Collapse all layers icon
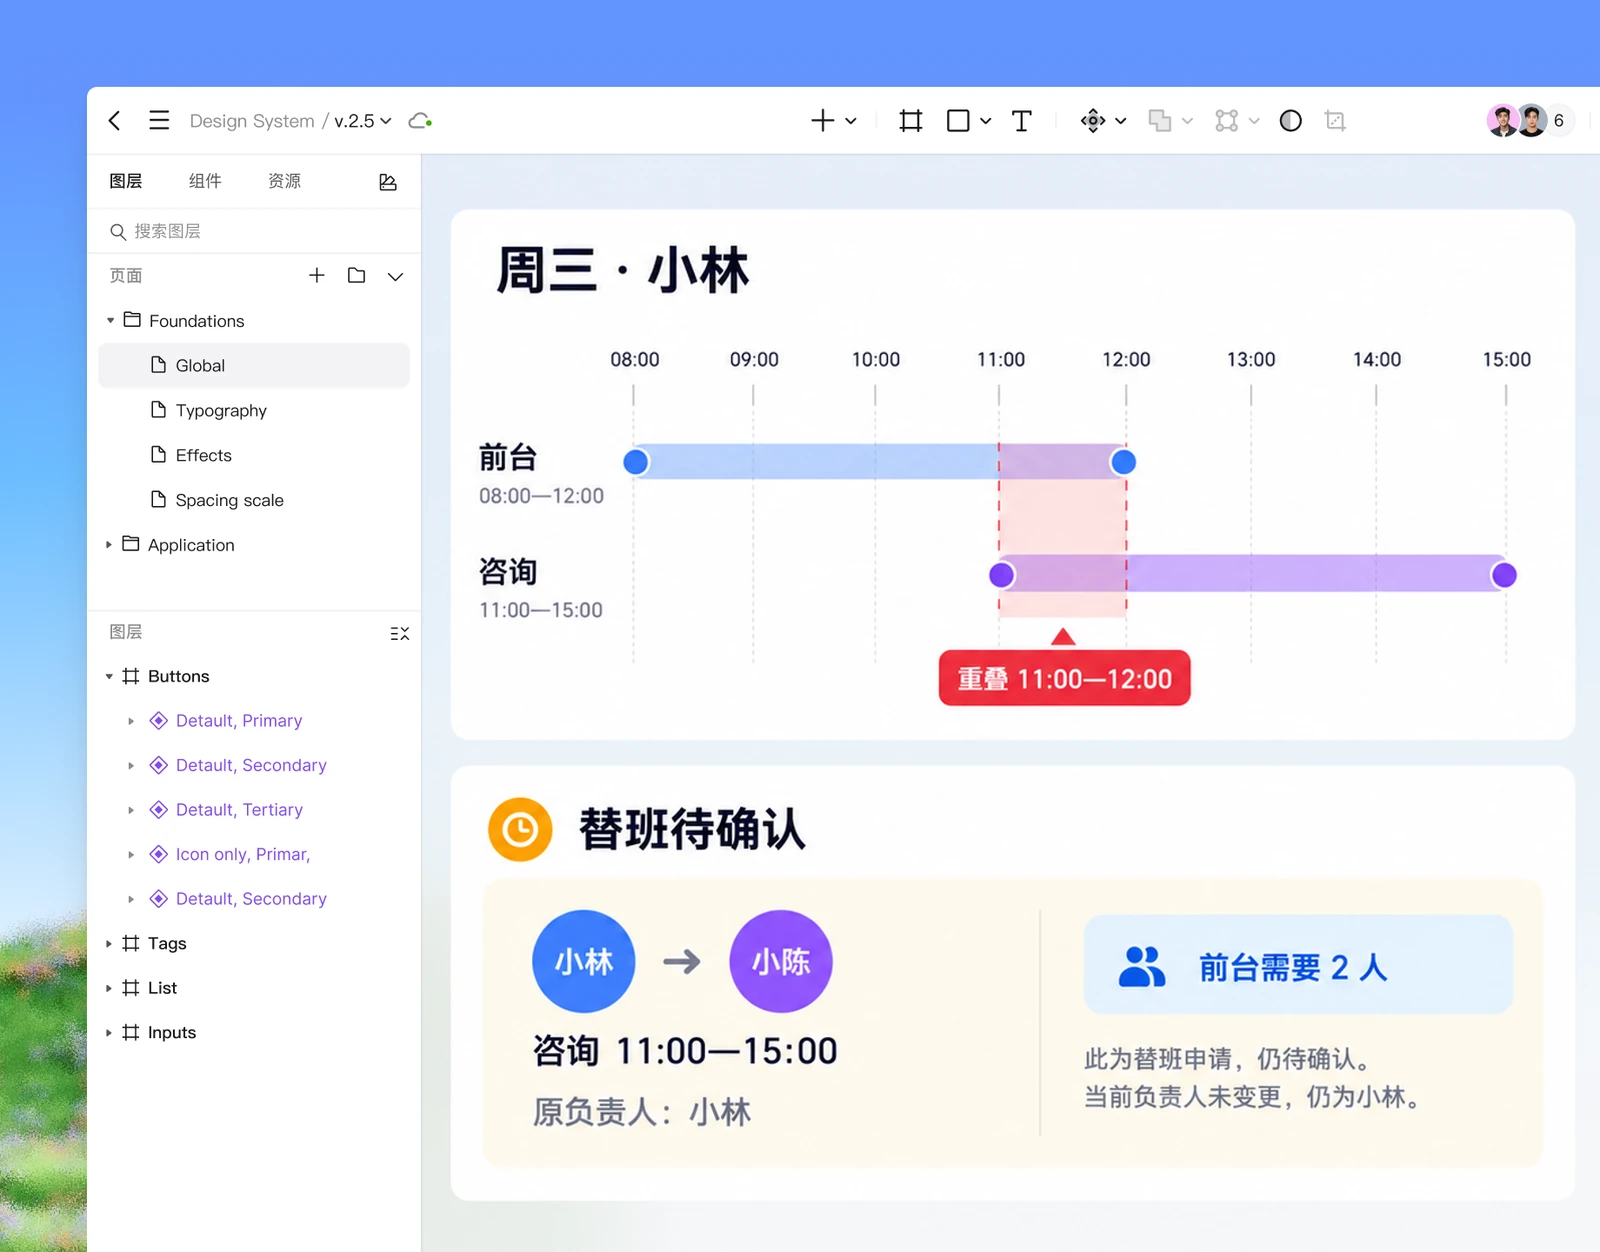The image size is (1600, 1252). (x=400, y=633)
